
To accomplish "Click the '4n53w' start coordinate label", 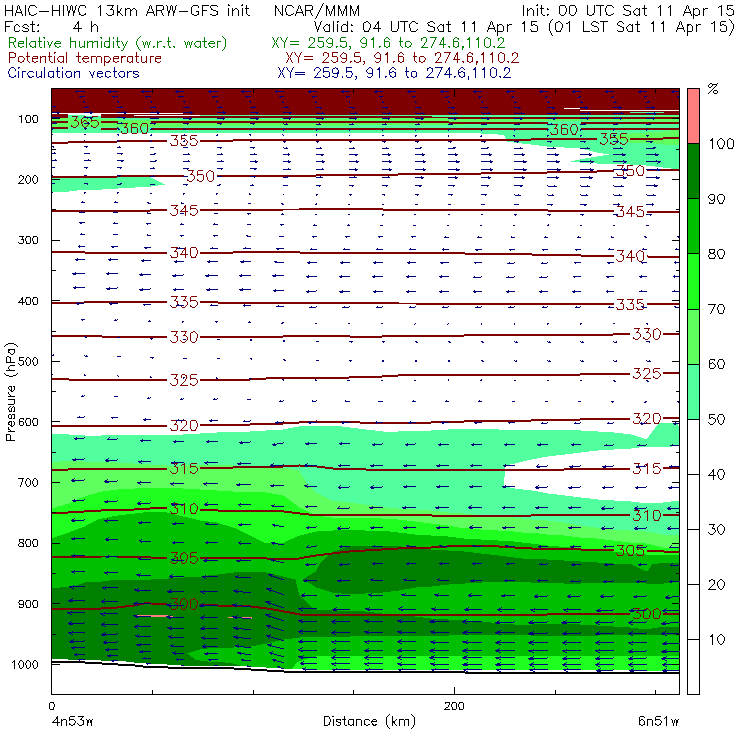I will 72,722.
